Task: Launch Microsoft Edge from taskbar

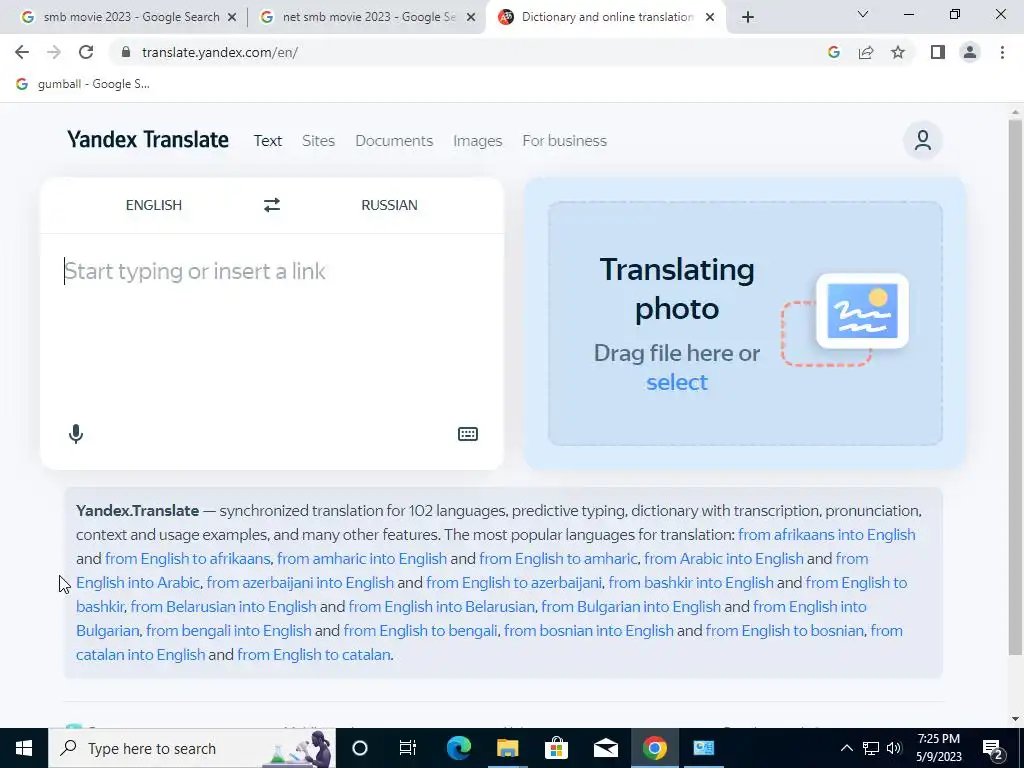Action: 458,748
